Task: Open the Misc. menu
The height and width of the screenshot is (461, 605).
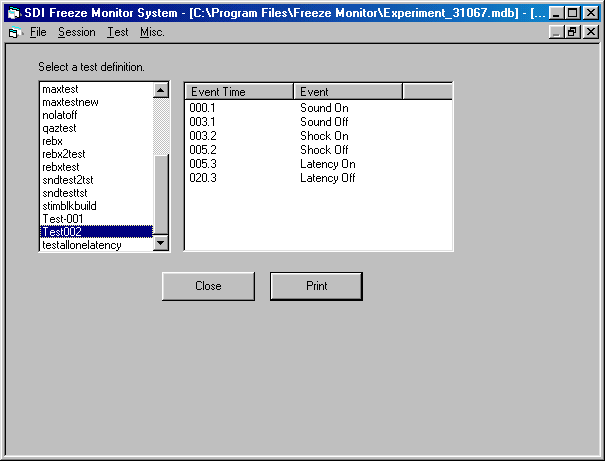Action: (152, 32)
